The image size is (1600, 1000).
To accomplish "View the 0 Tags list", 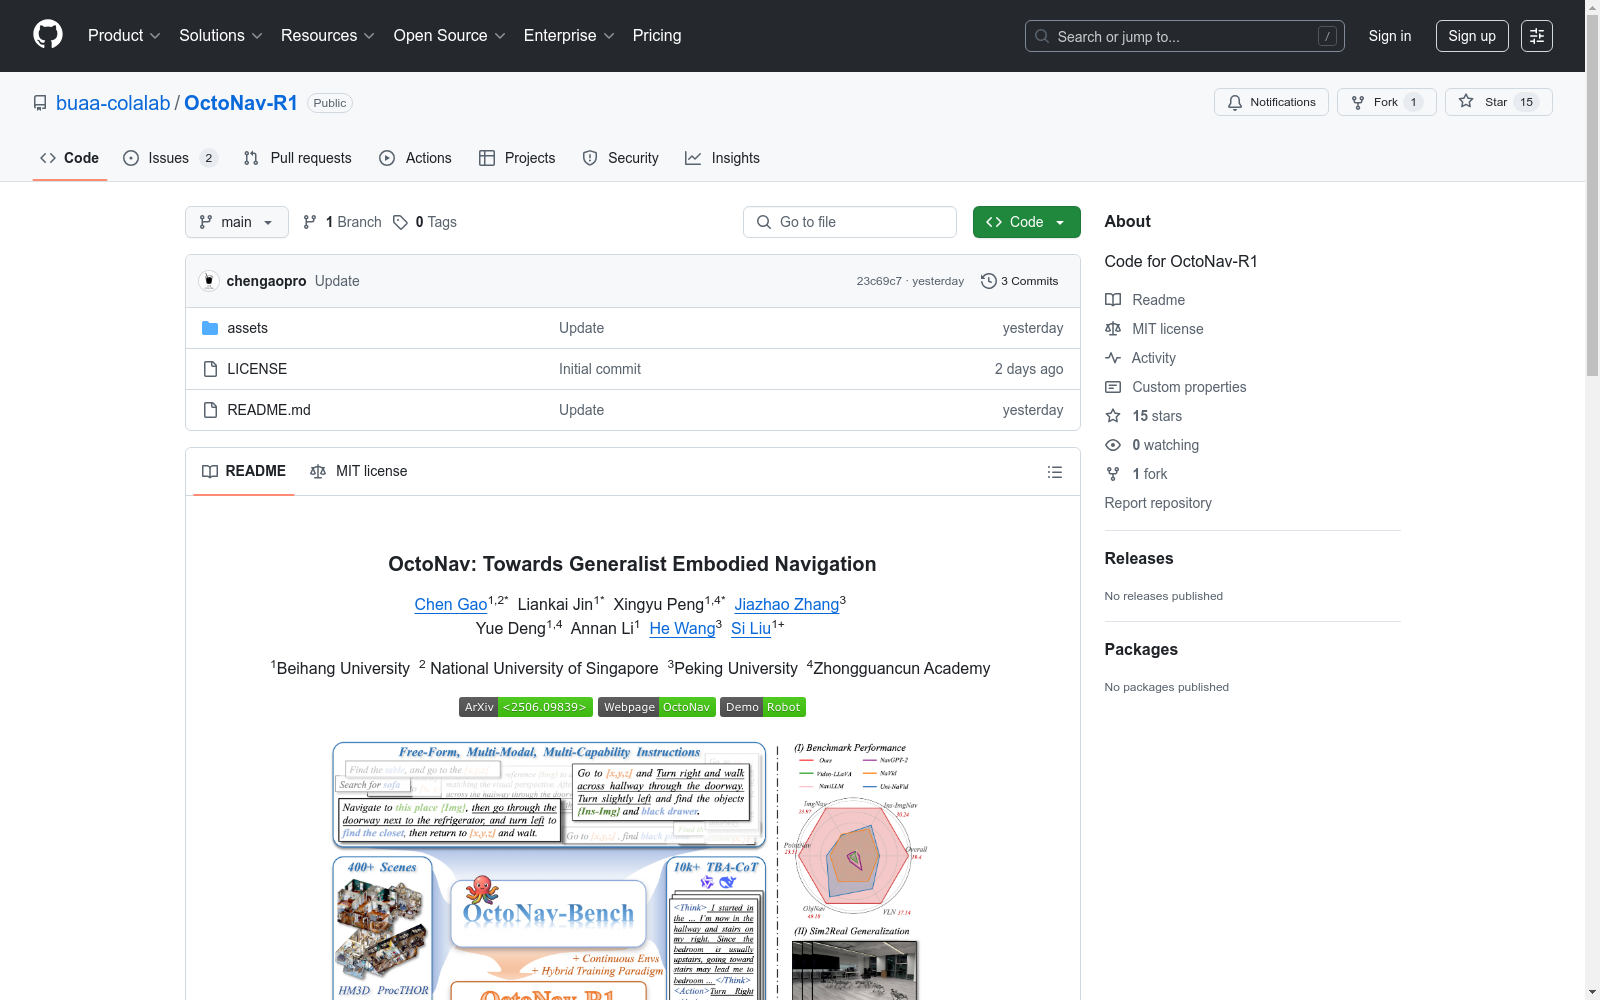I will point(425,222).
